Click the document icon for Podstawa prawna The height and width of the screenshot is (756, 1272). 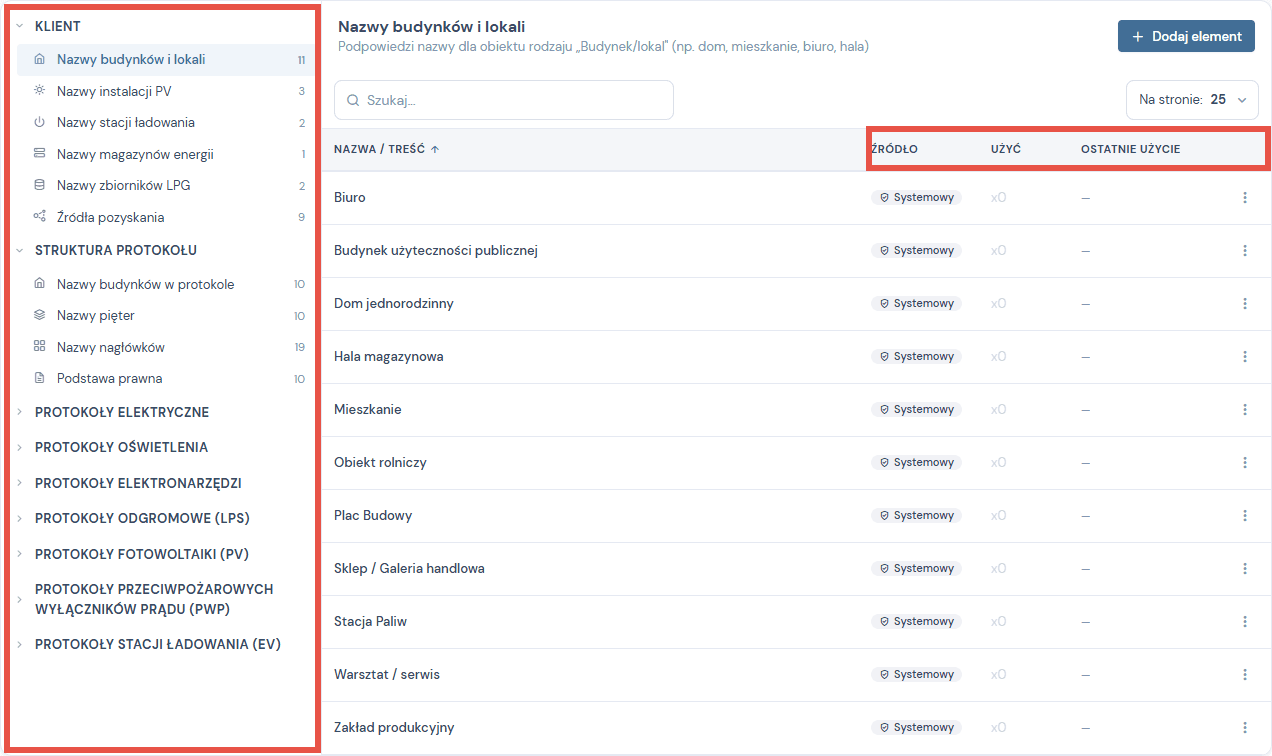pos(40,379)
